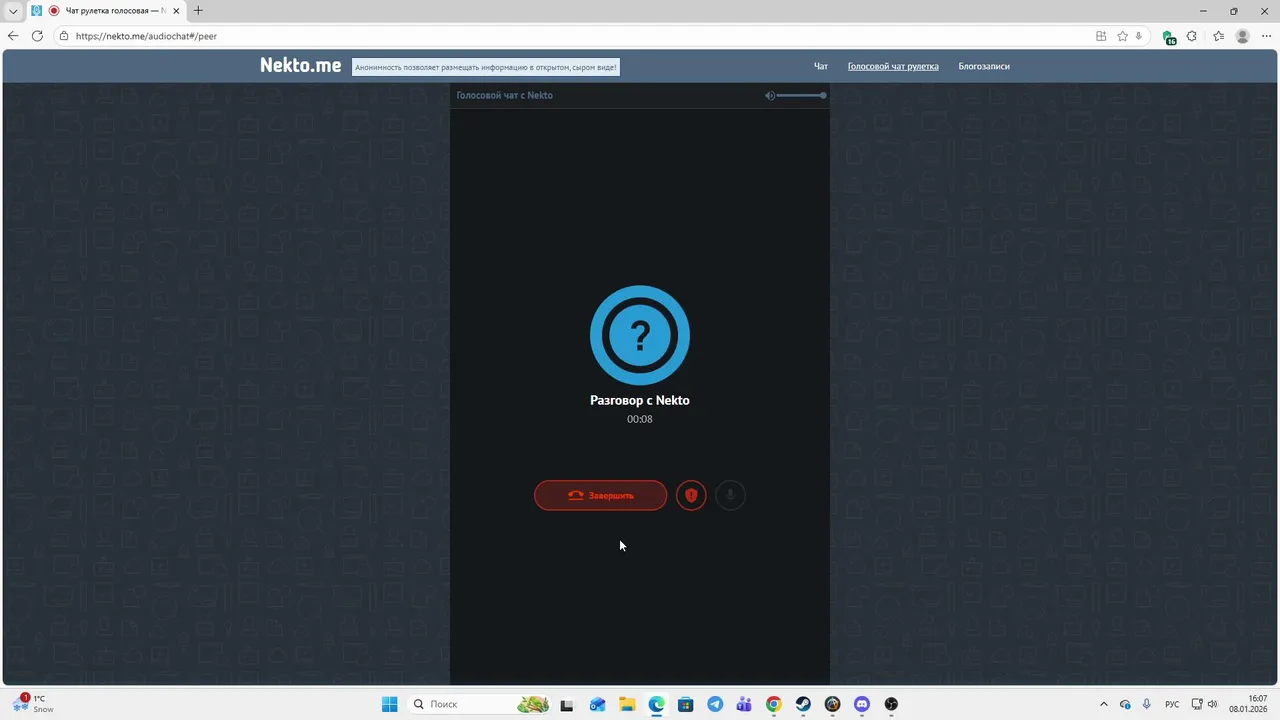
Task: Switch keyboard language РУС
Action: (x=1172, y=704)
